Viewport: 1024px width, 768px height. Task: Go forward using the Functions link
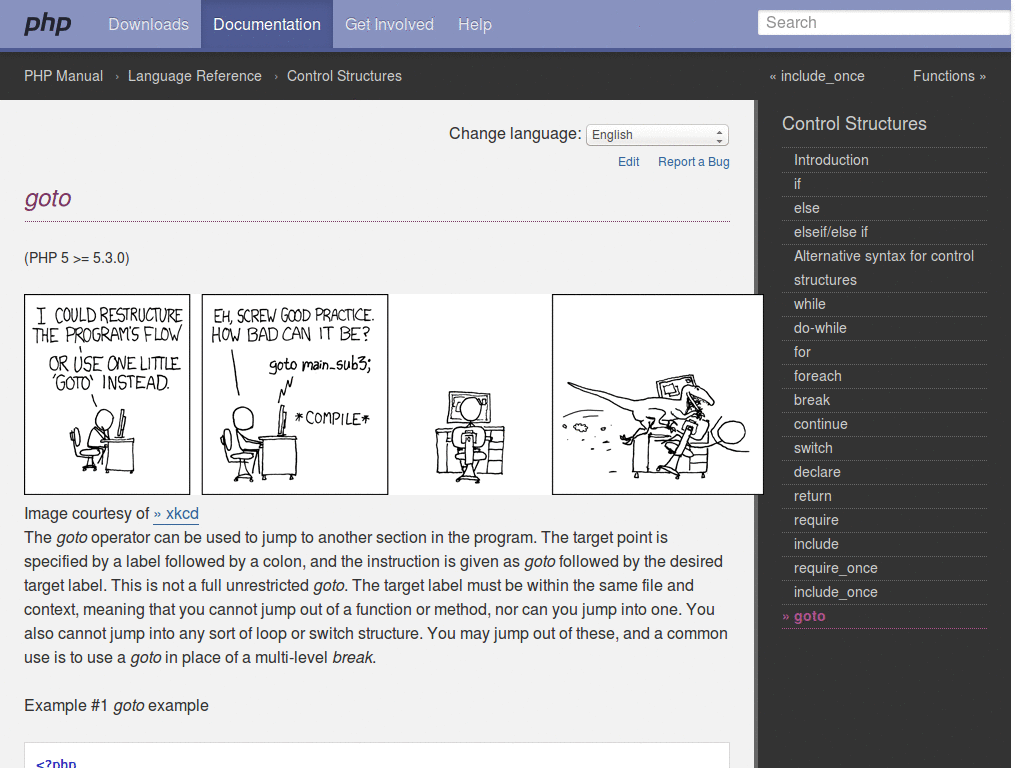tap(944, 75)
